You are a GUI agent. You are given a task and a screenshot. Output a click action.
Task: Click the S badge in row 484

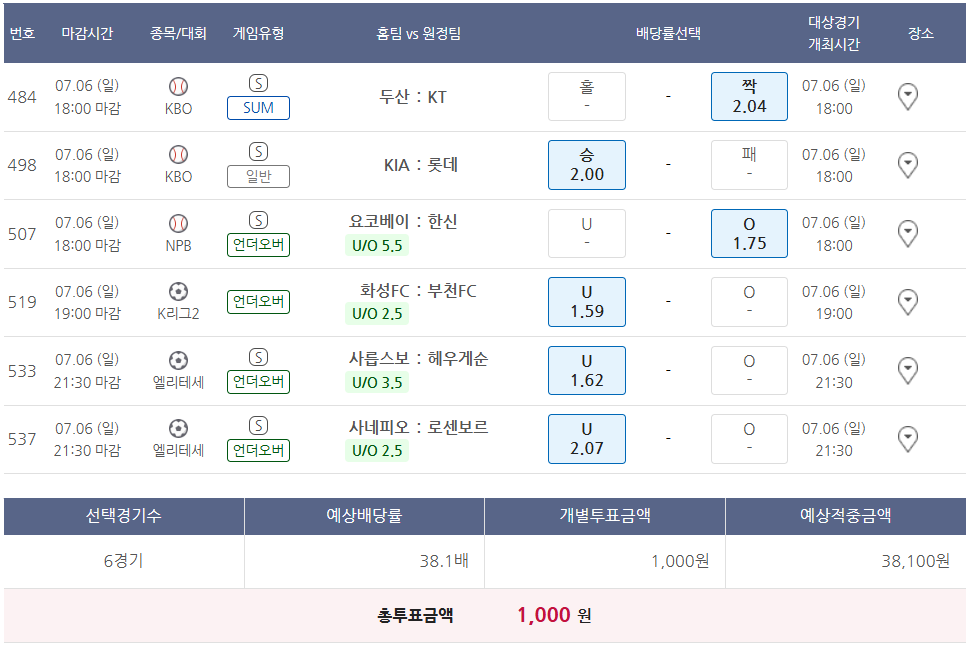[258, 84]
